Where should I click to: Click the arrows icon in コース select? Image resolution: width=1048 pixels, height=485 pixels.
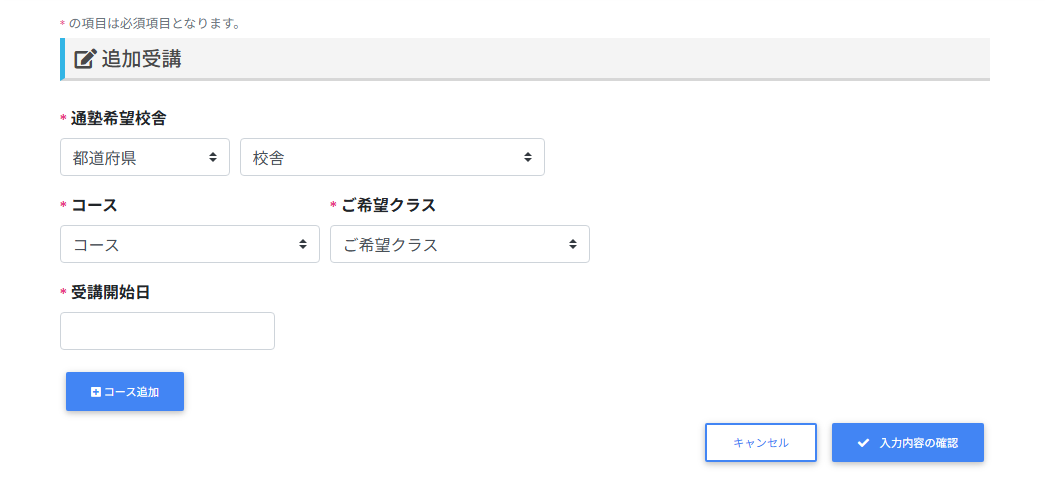[303, 244]
